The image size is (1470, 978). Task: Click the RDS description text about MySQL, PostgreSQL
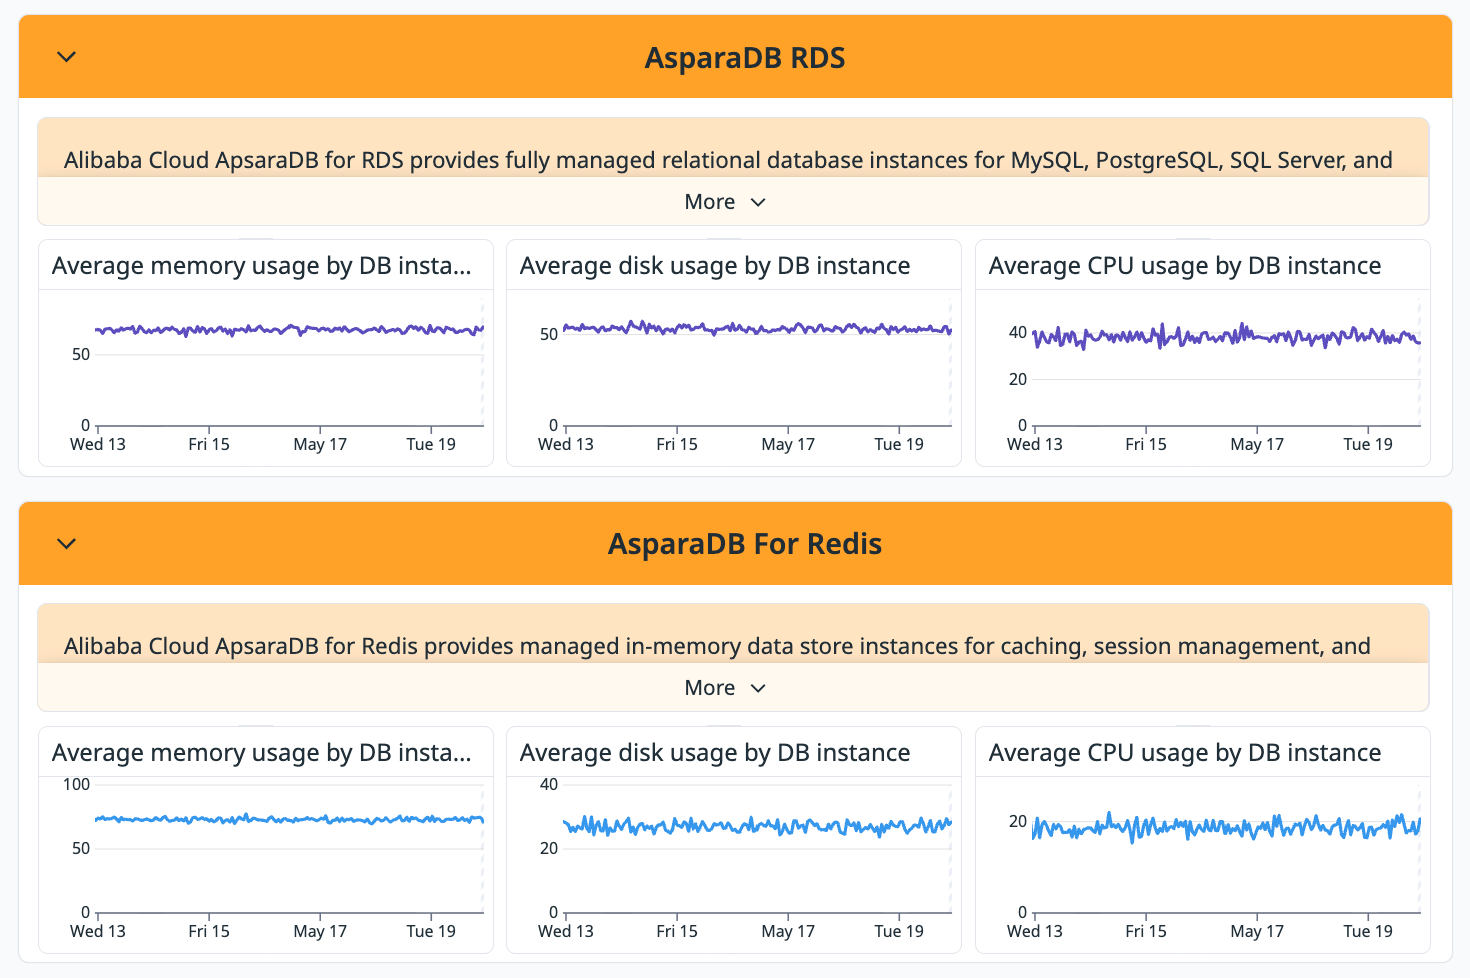click(728, 160)
